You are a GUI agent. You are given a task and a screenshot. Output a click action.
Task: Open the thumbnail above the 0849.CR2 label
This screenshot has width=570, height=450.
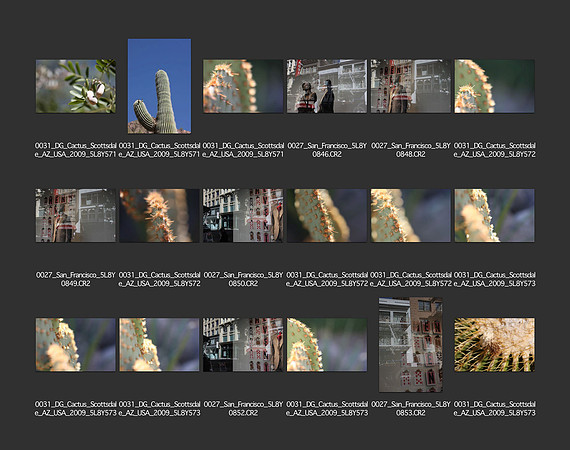[x=76, y=215]
